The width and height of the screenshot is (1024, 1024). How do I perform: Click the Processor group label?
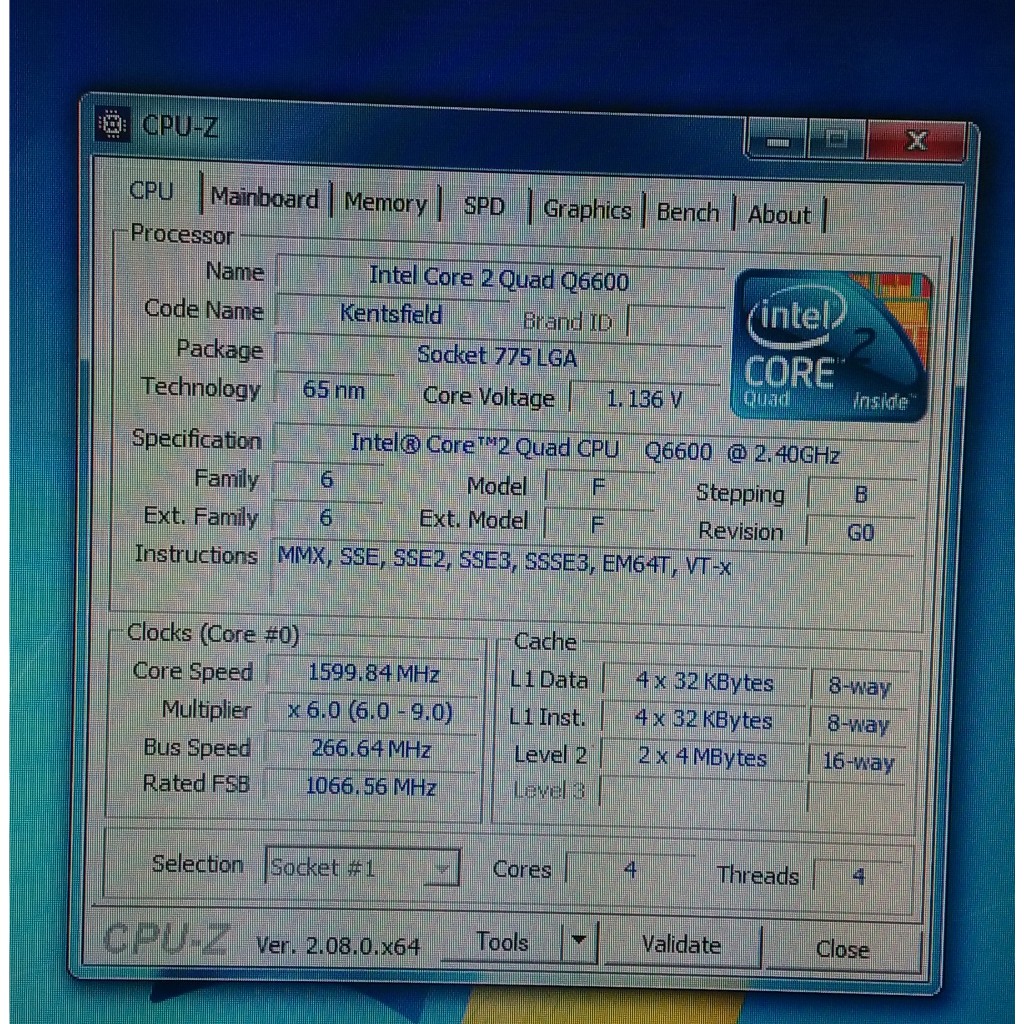[x=182, y=234]
